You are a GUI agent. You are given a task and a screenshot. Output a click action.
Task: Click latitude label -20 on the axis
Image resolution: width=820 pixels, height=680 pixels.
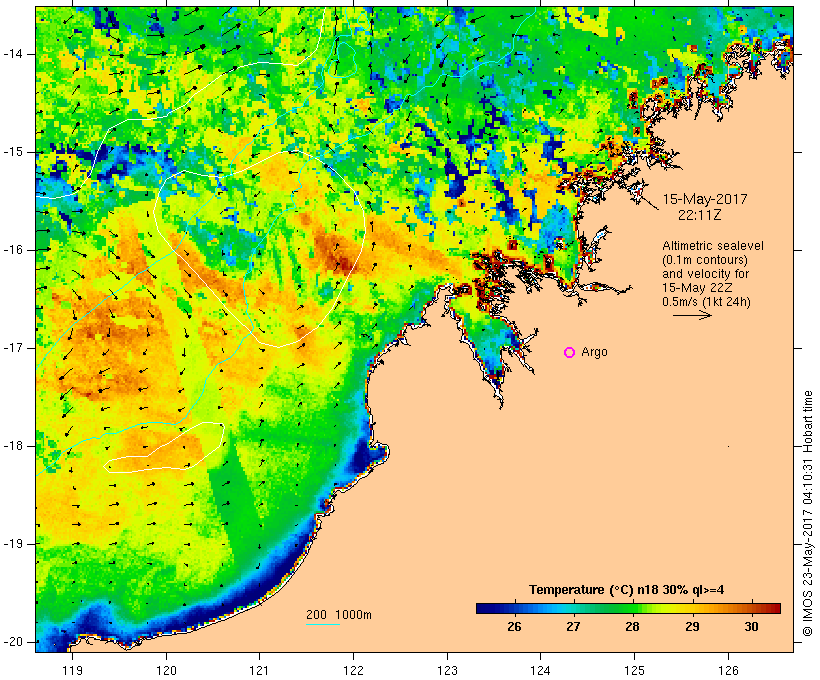12,642
